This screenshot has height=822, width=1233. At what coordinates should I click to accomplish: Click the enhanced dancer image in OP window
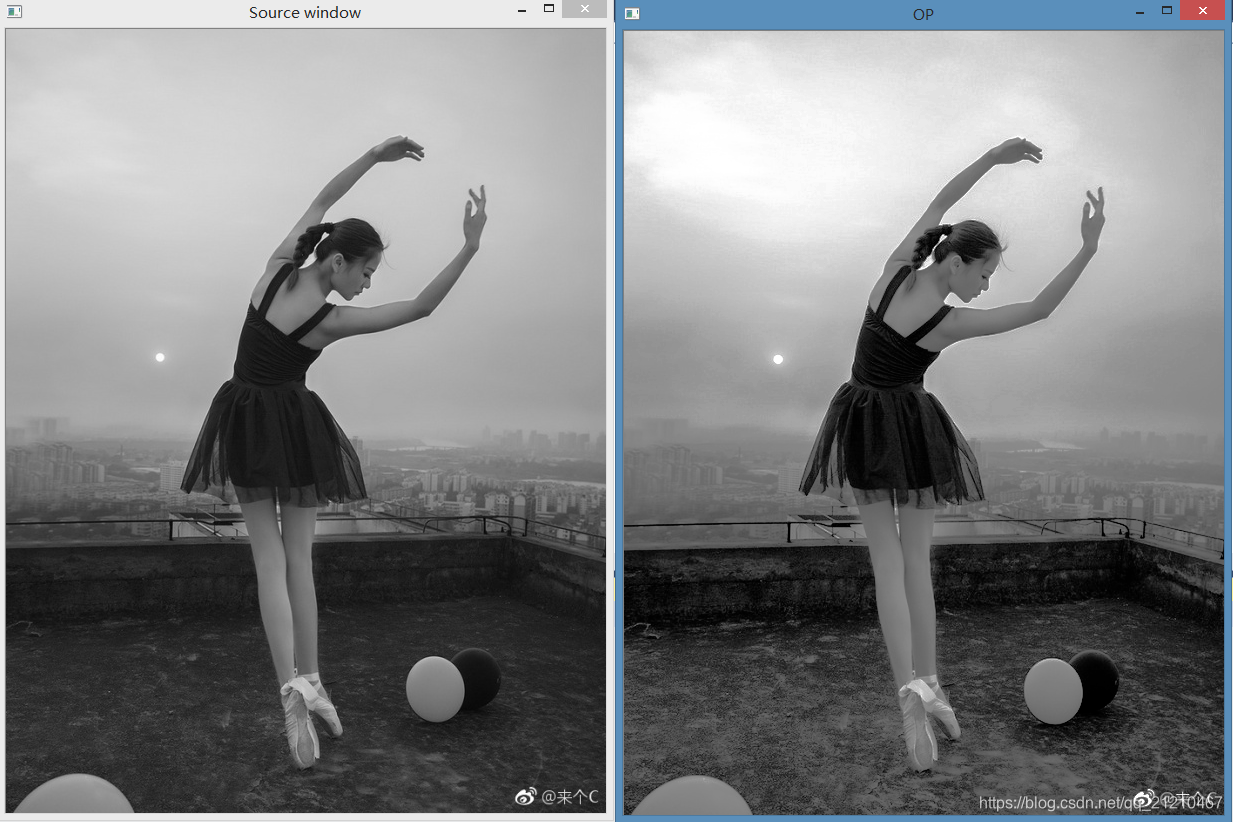(924, 422)
